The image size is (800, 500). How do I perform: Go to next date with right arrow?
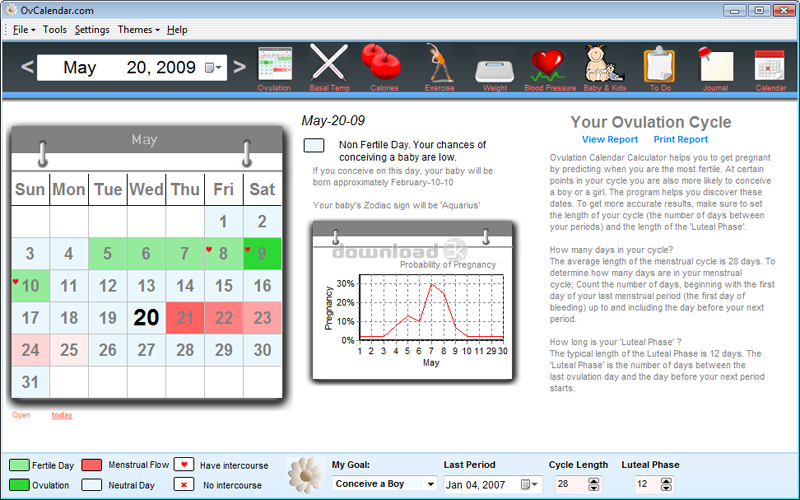(x=239, y=67)
